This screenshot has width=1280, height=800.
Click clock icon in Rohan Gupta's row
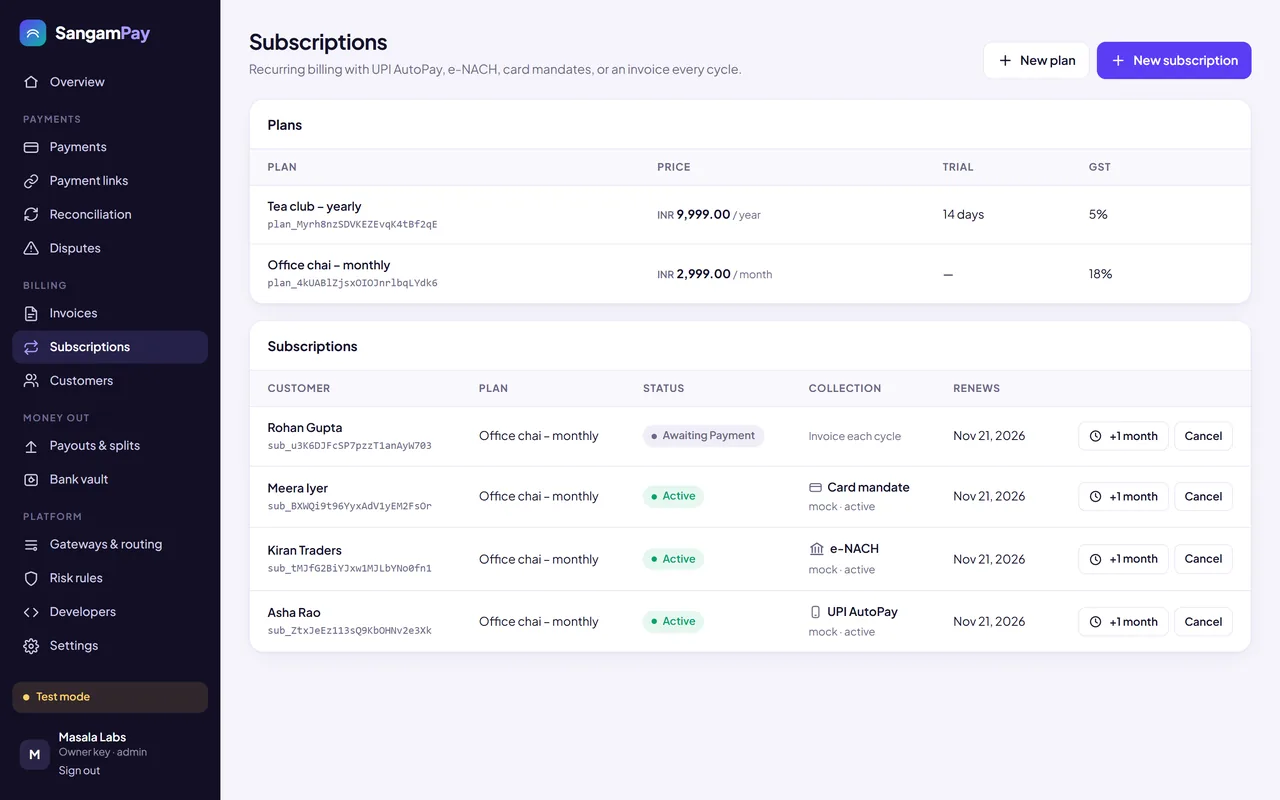click(x=1096, y=436)
